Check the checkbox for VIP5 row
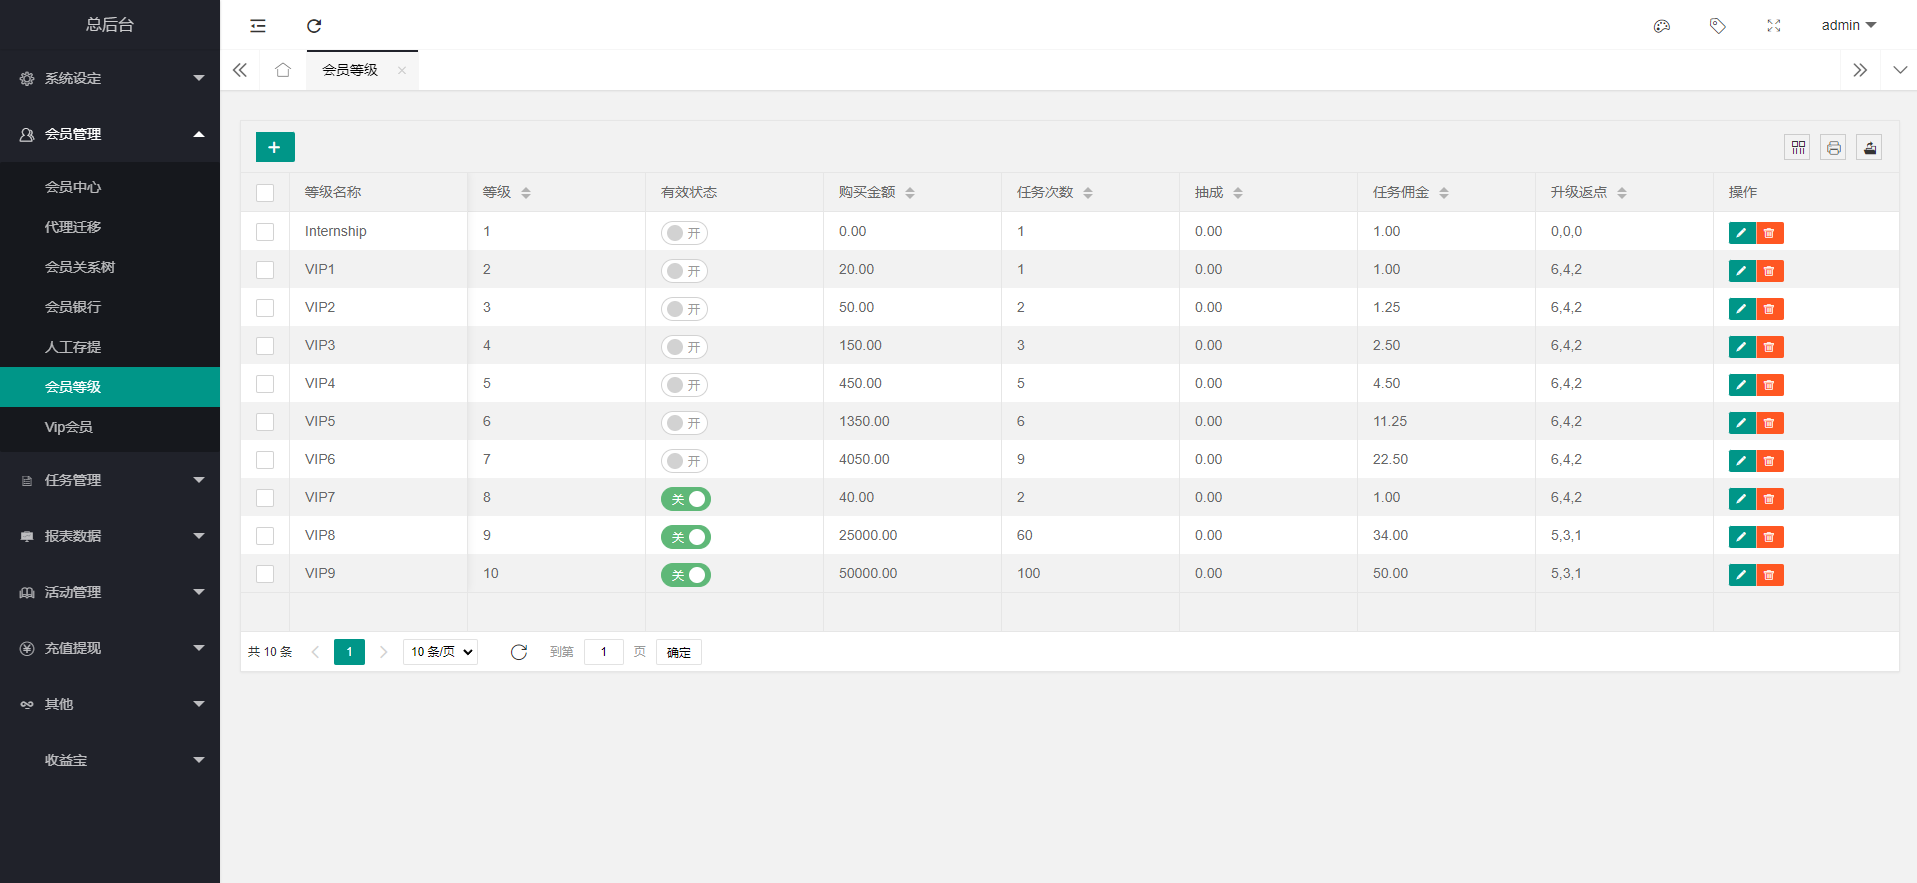1917x883 pixels. point(265,422)
